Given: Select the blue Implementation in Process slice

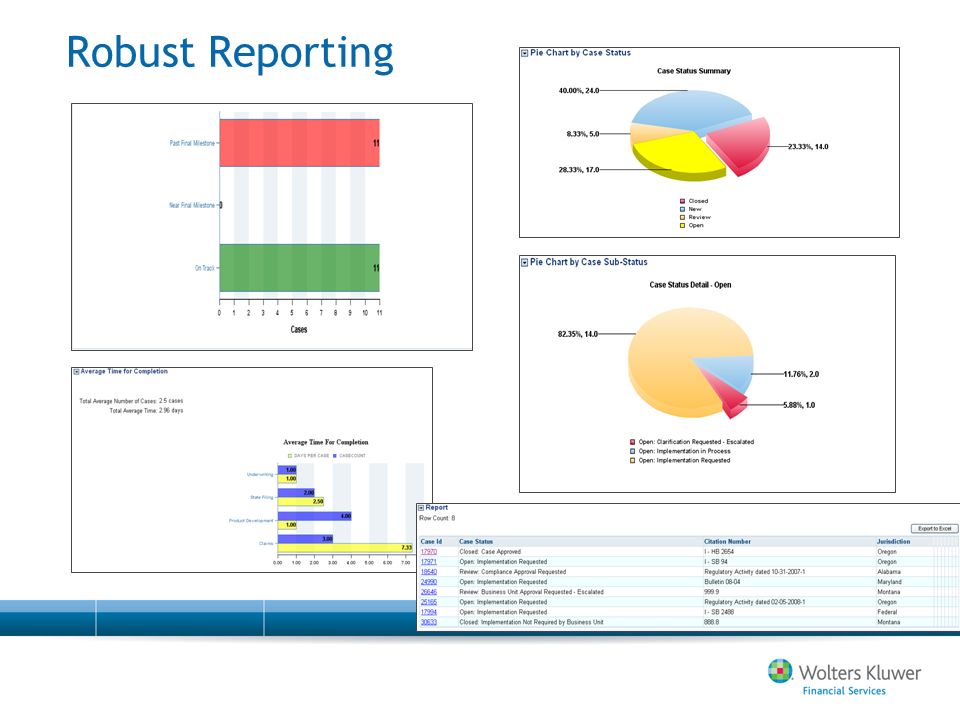Looking at the screenshot, I should 732,372.
